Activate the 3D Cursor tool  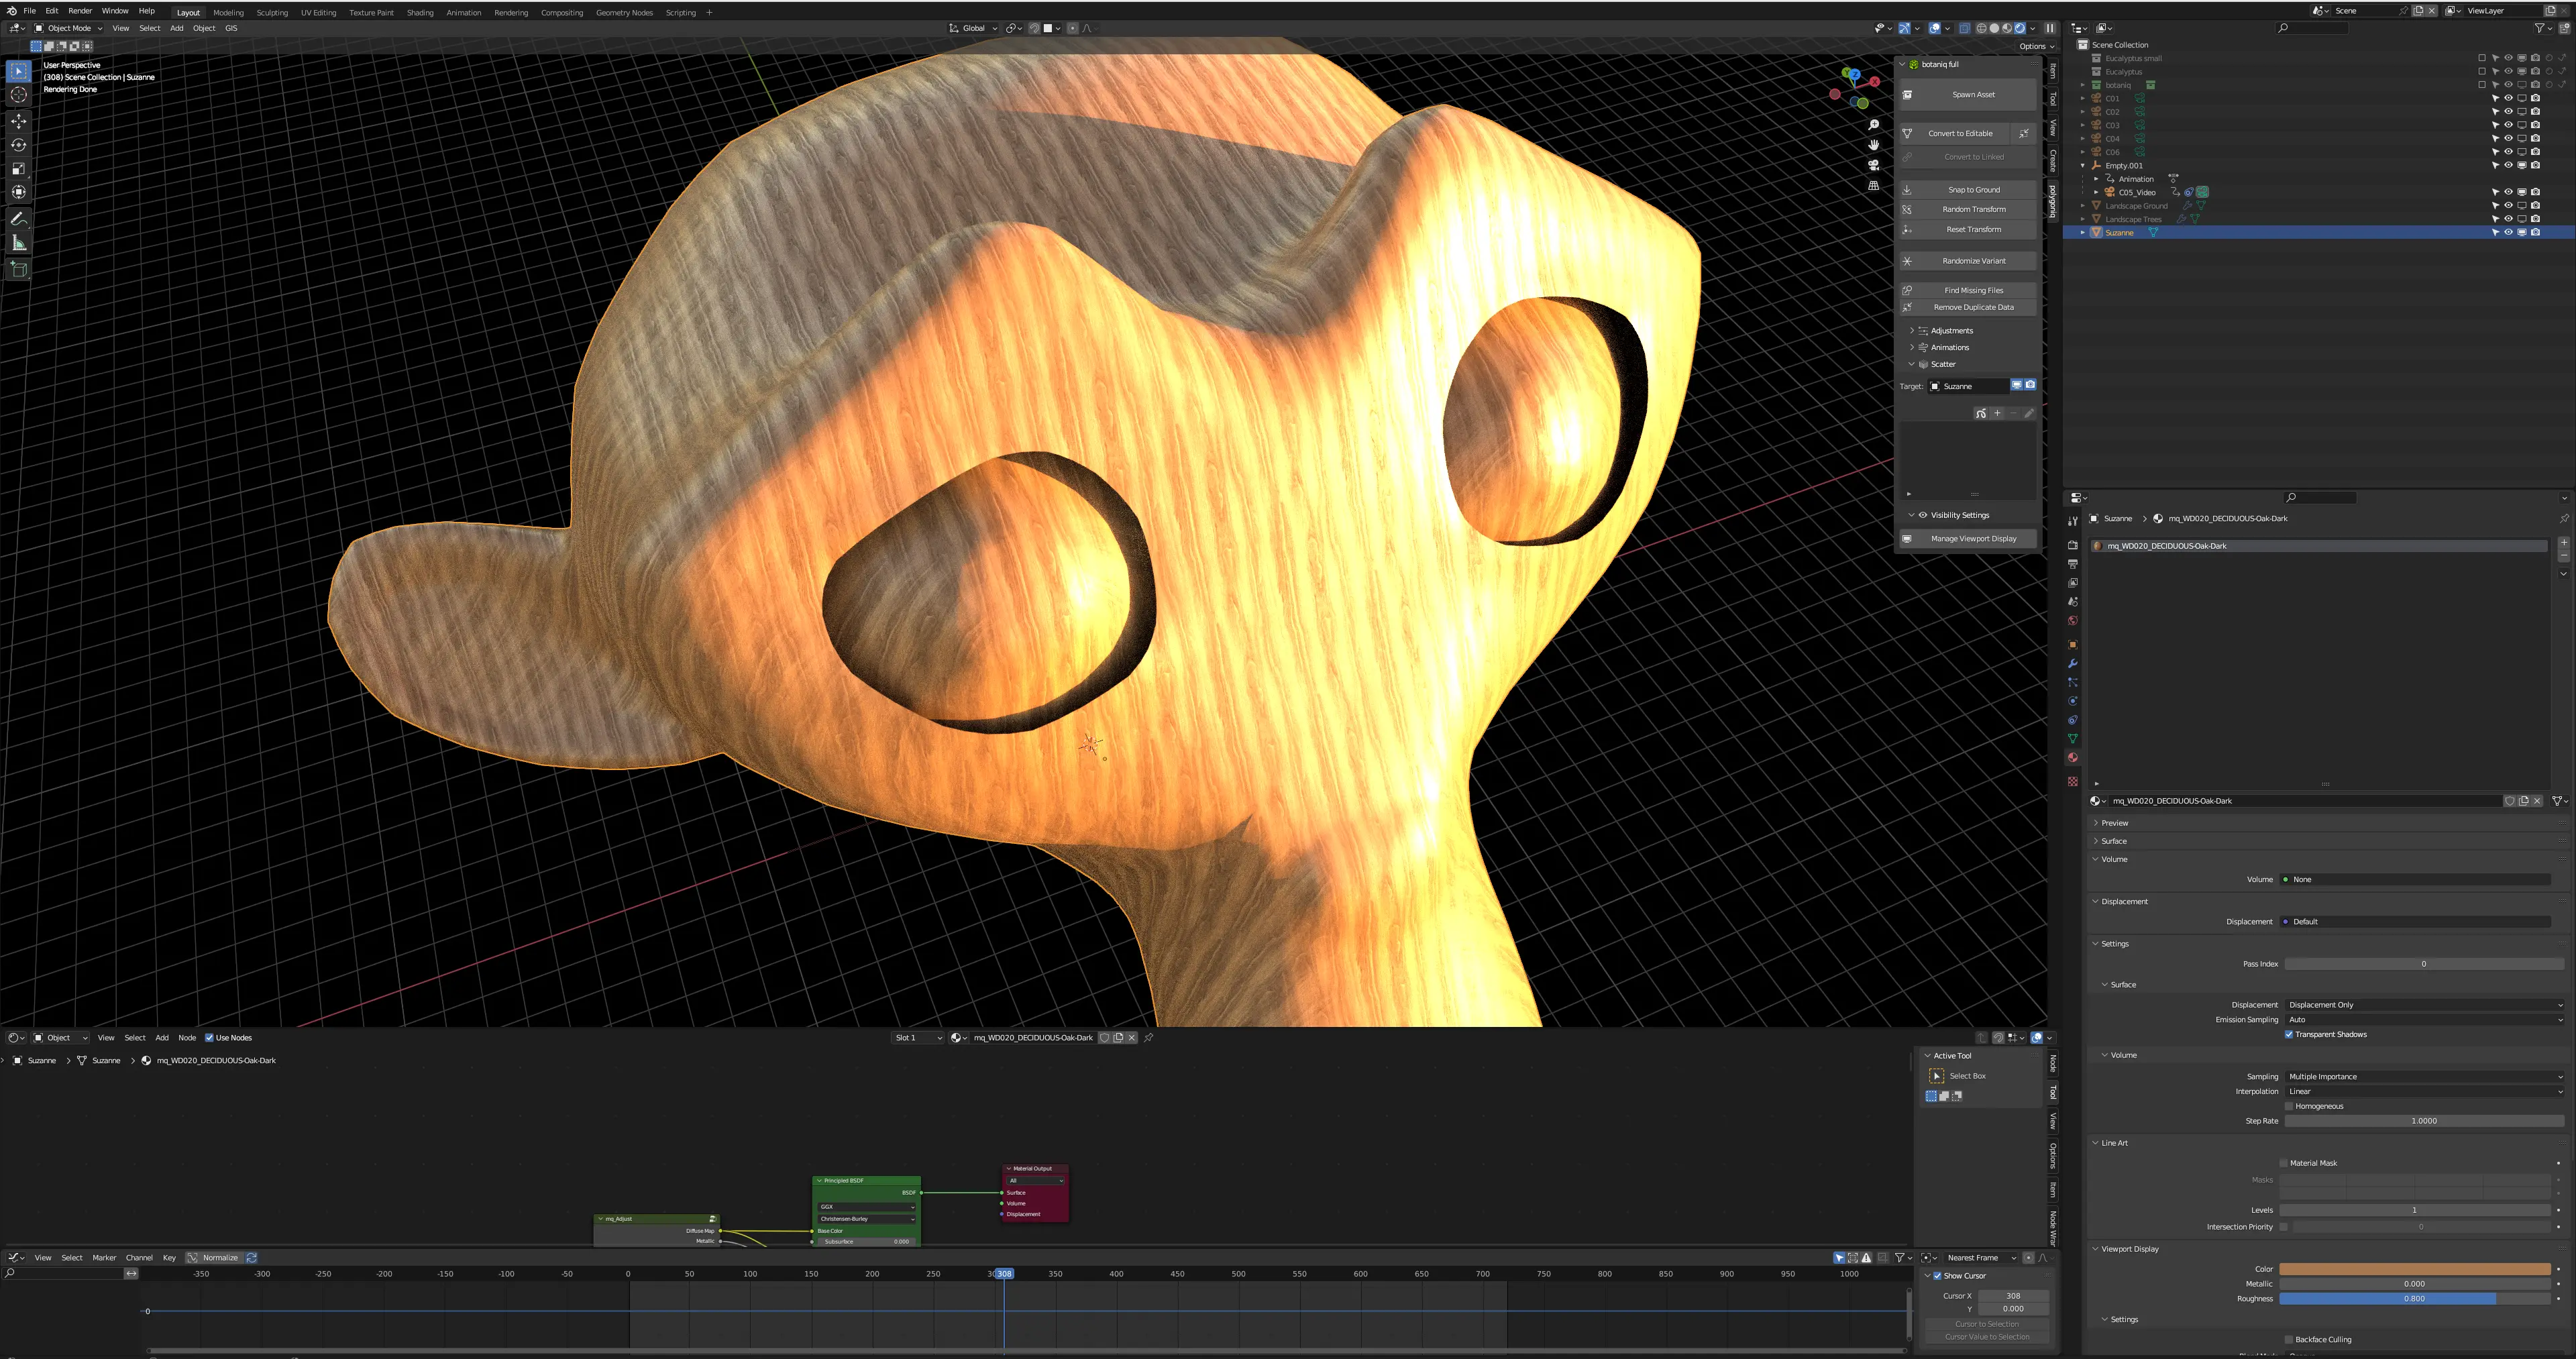19,95
